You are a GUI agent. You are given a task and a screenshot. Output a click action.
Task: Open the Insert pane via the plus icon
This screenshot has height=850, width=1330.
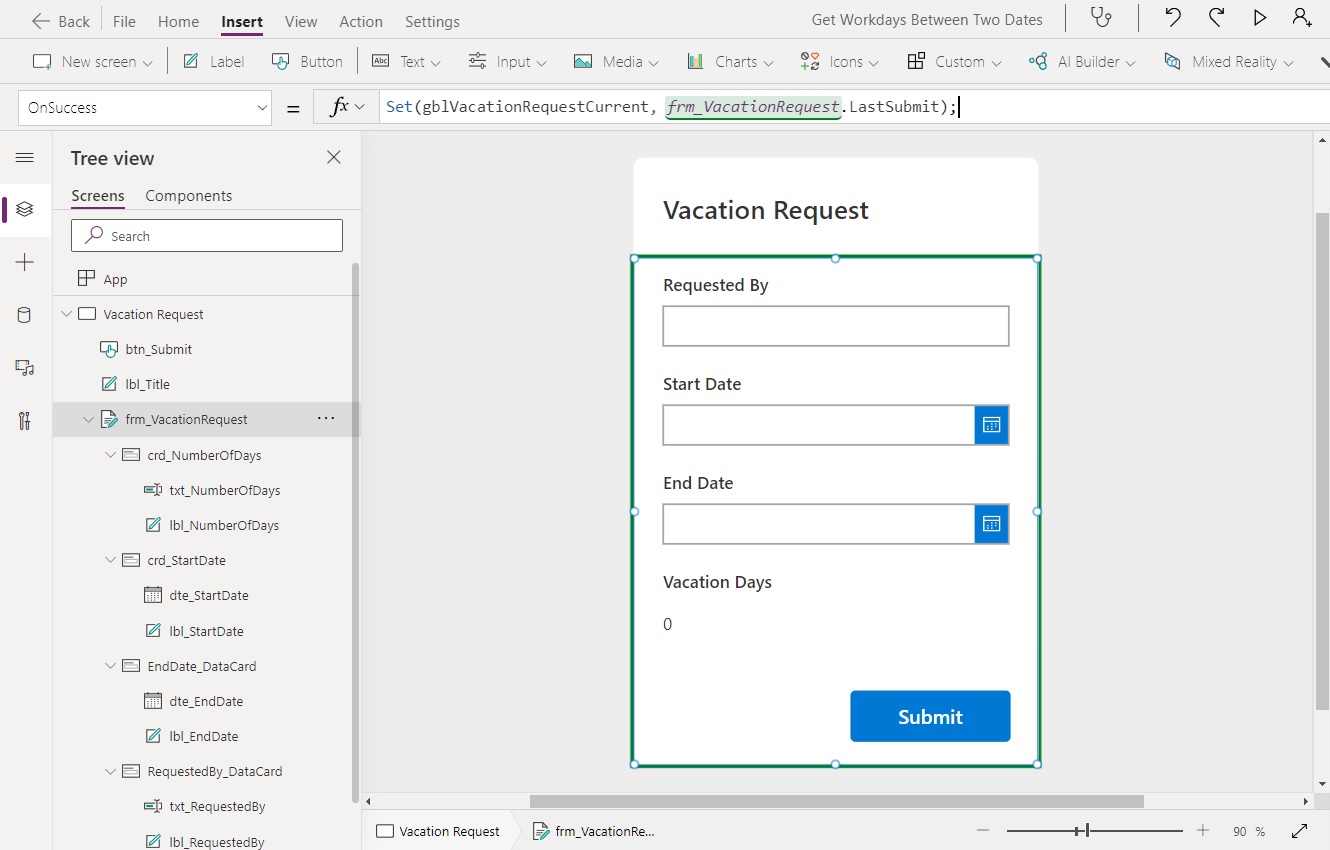24,262
